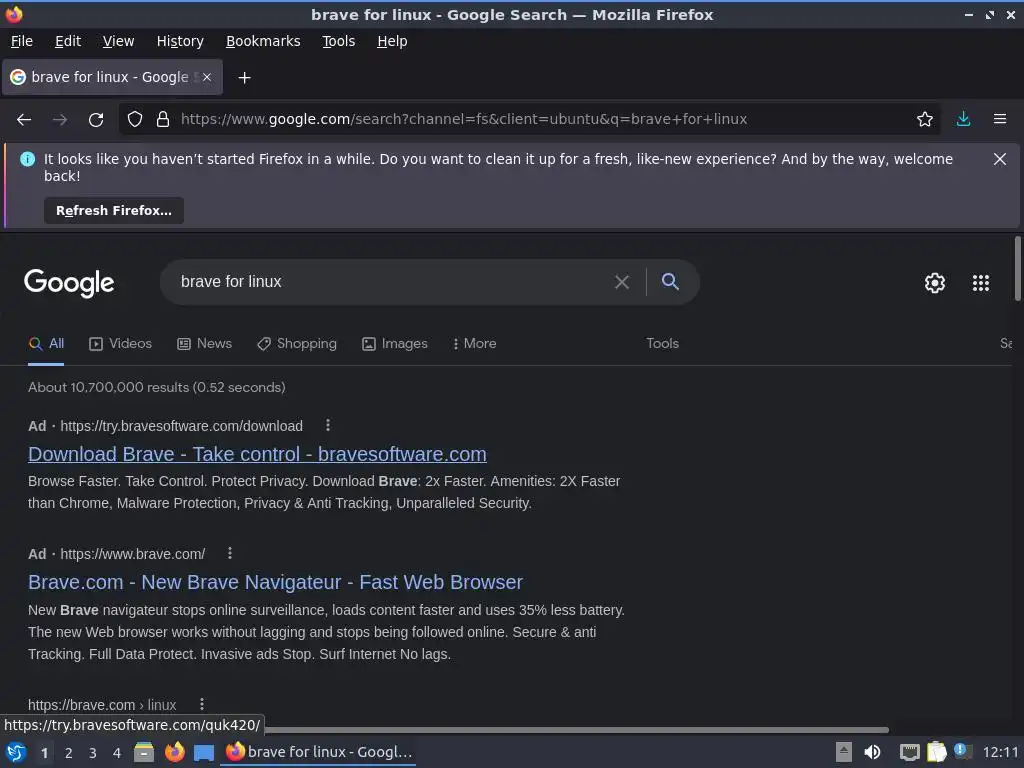Open the Google apps grid
The width and height of the screenshot is (1024, 768).
(980, 283)
